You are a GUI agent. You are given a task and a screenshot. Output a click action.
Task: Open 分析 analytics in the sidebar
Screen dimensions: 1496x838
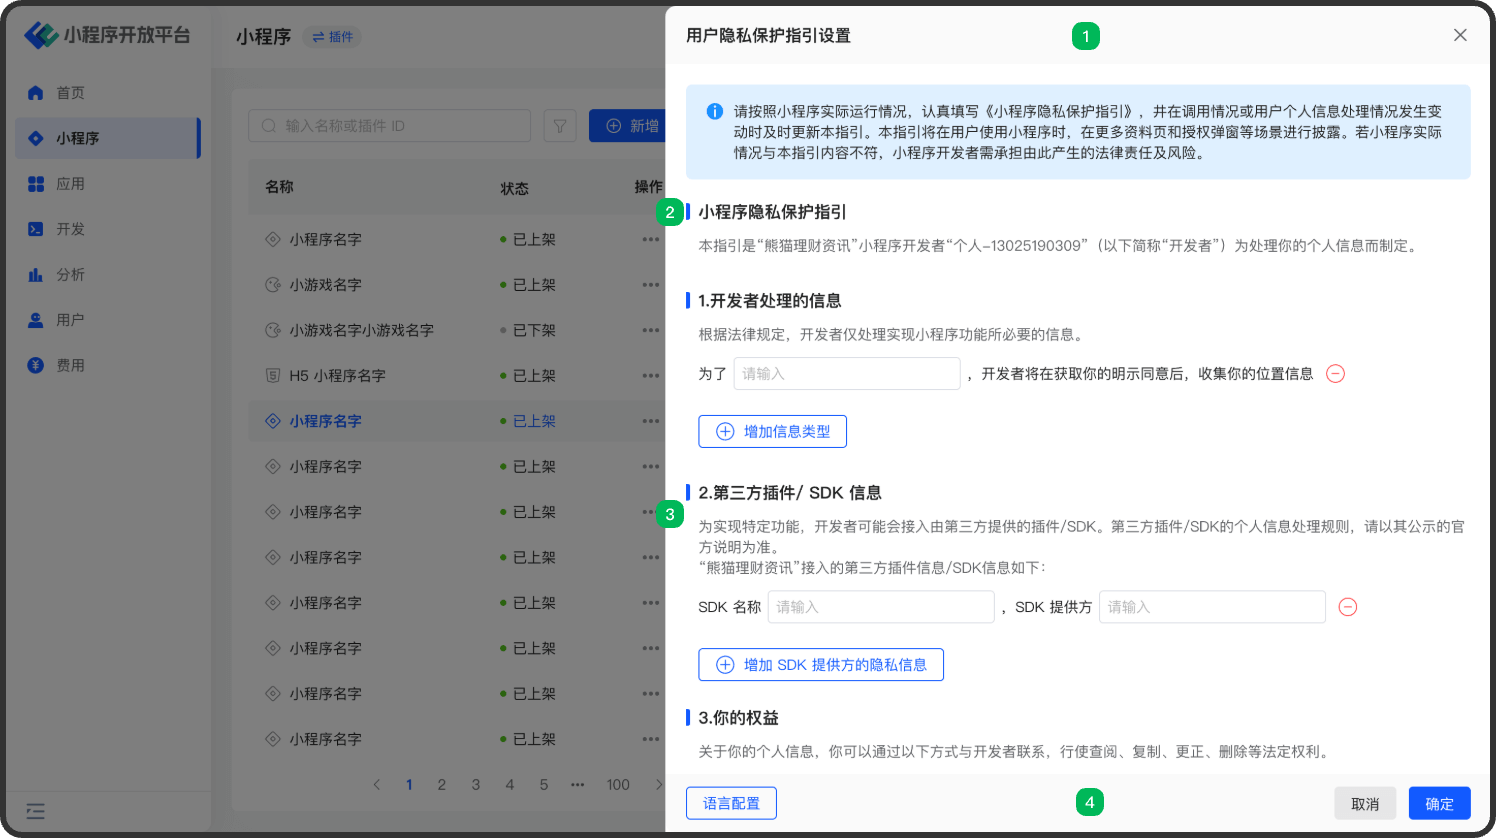pos(70,275)
